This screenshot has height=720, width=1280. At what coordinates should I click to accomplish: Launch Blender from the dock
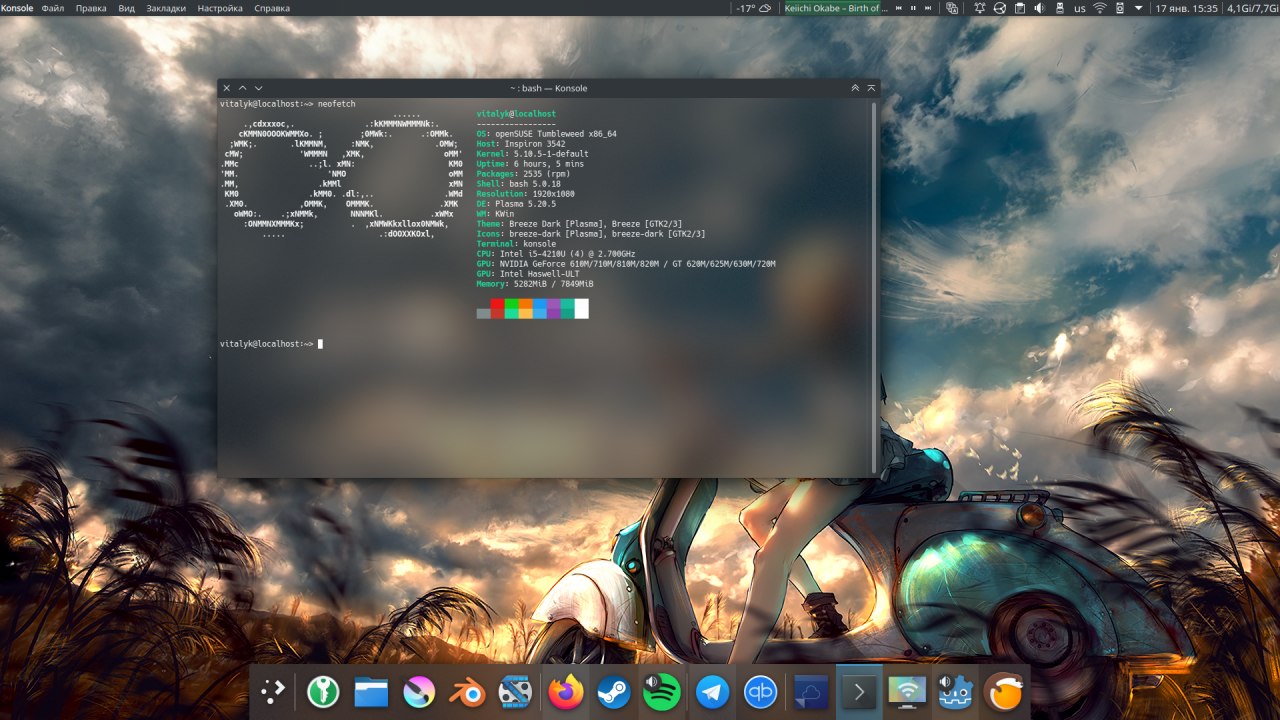467,692
